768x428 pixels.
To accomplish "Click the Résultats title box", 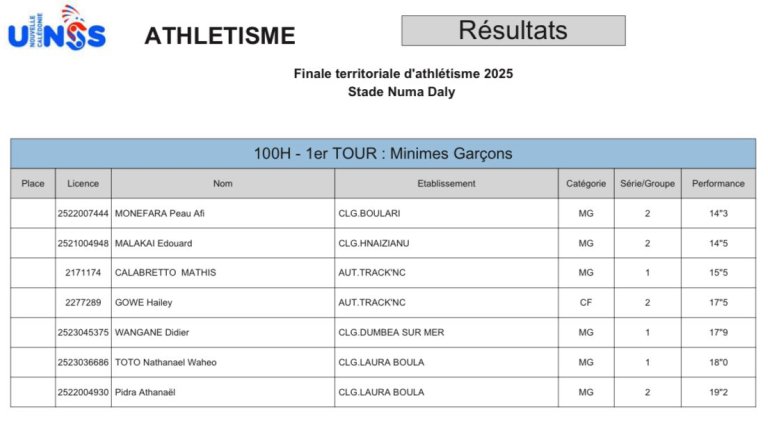I will [x=513, y=31].
